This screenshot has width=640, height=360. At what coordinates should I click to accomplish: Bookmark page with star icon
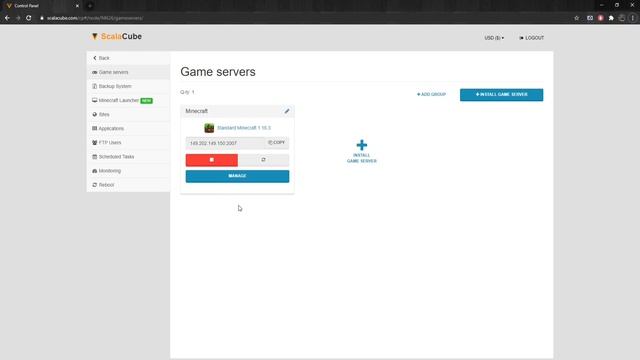[x=576, y=18]
